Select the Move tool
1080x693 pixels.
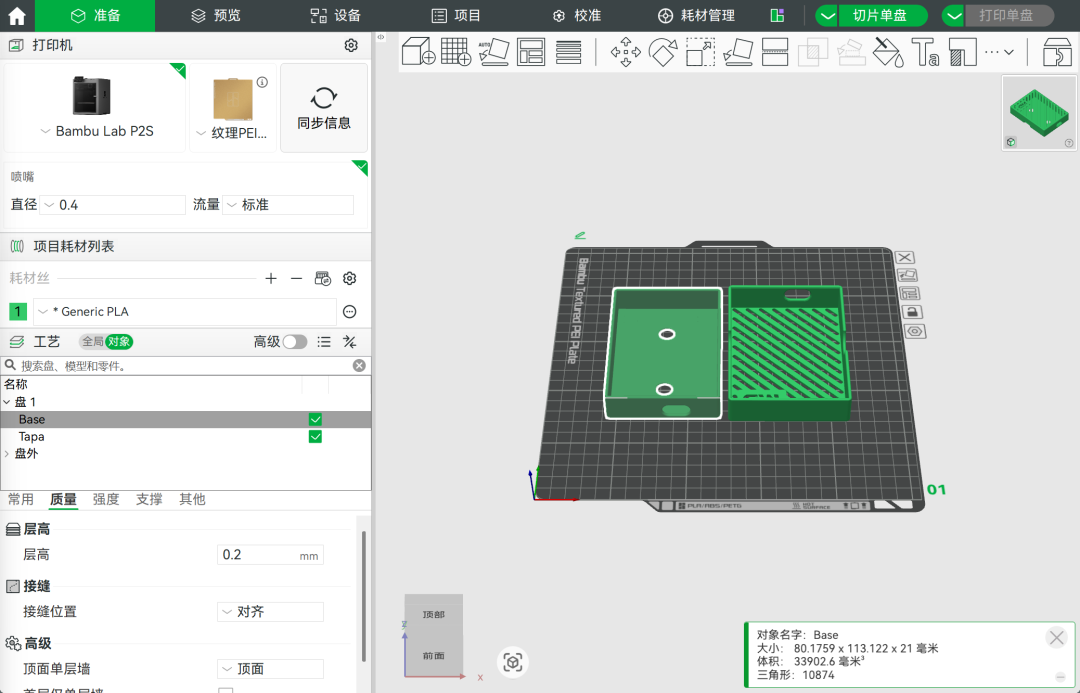[625, 52]
